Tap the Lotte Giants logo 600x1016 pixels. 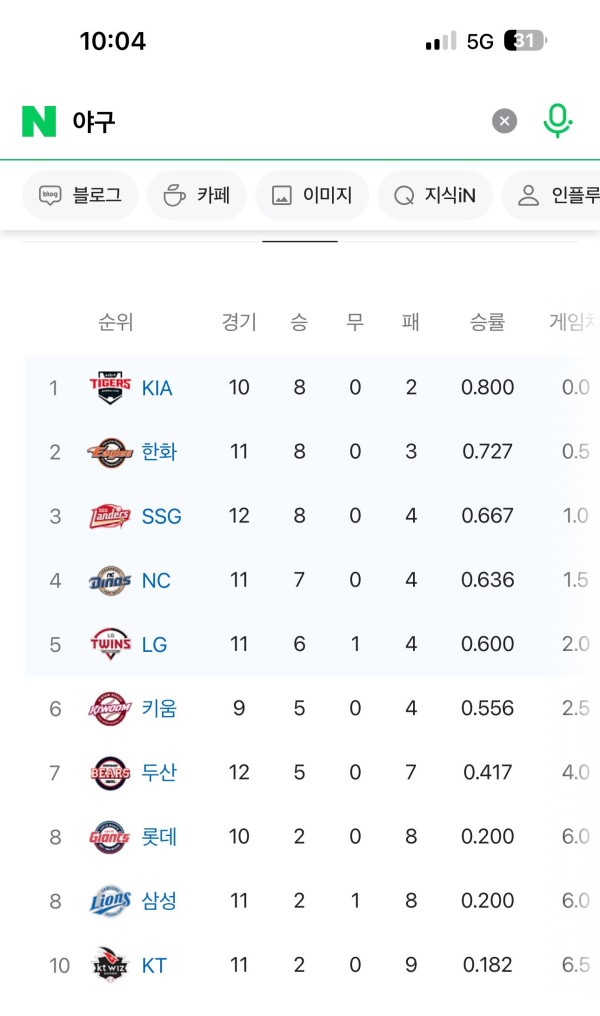(x=110, y=837)
